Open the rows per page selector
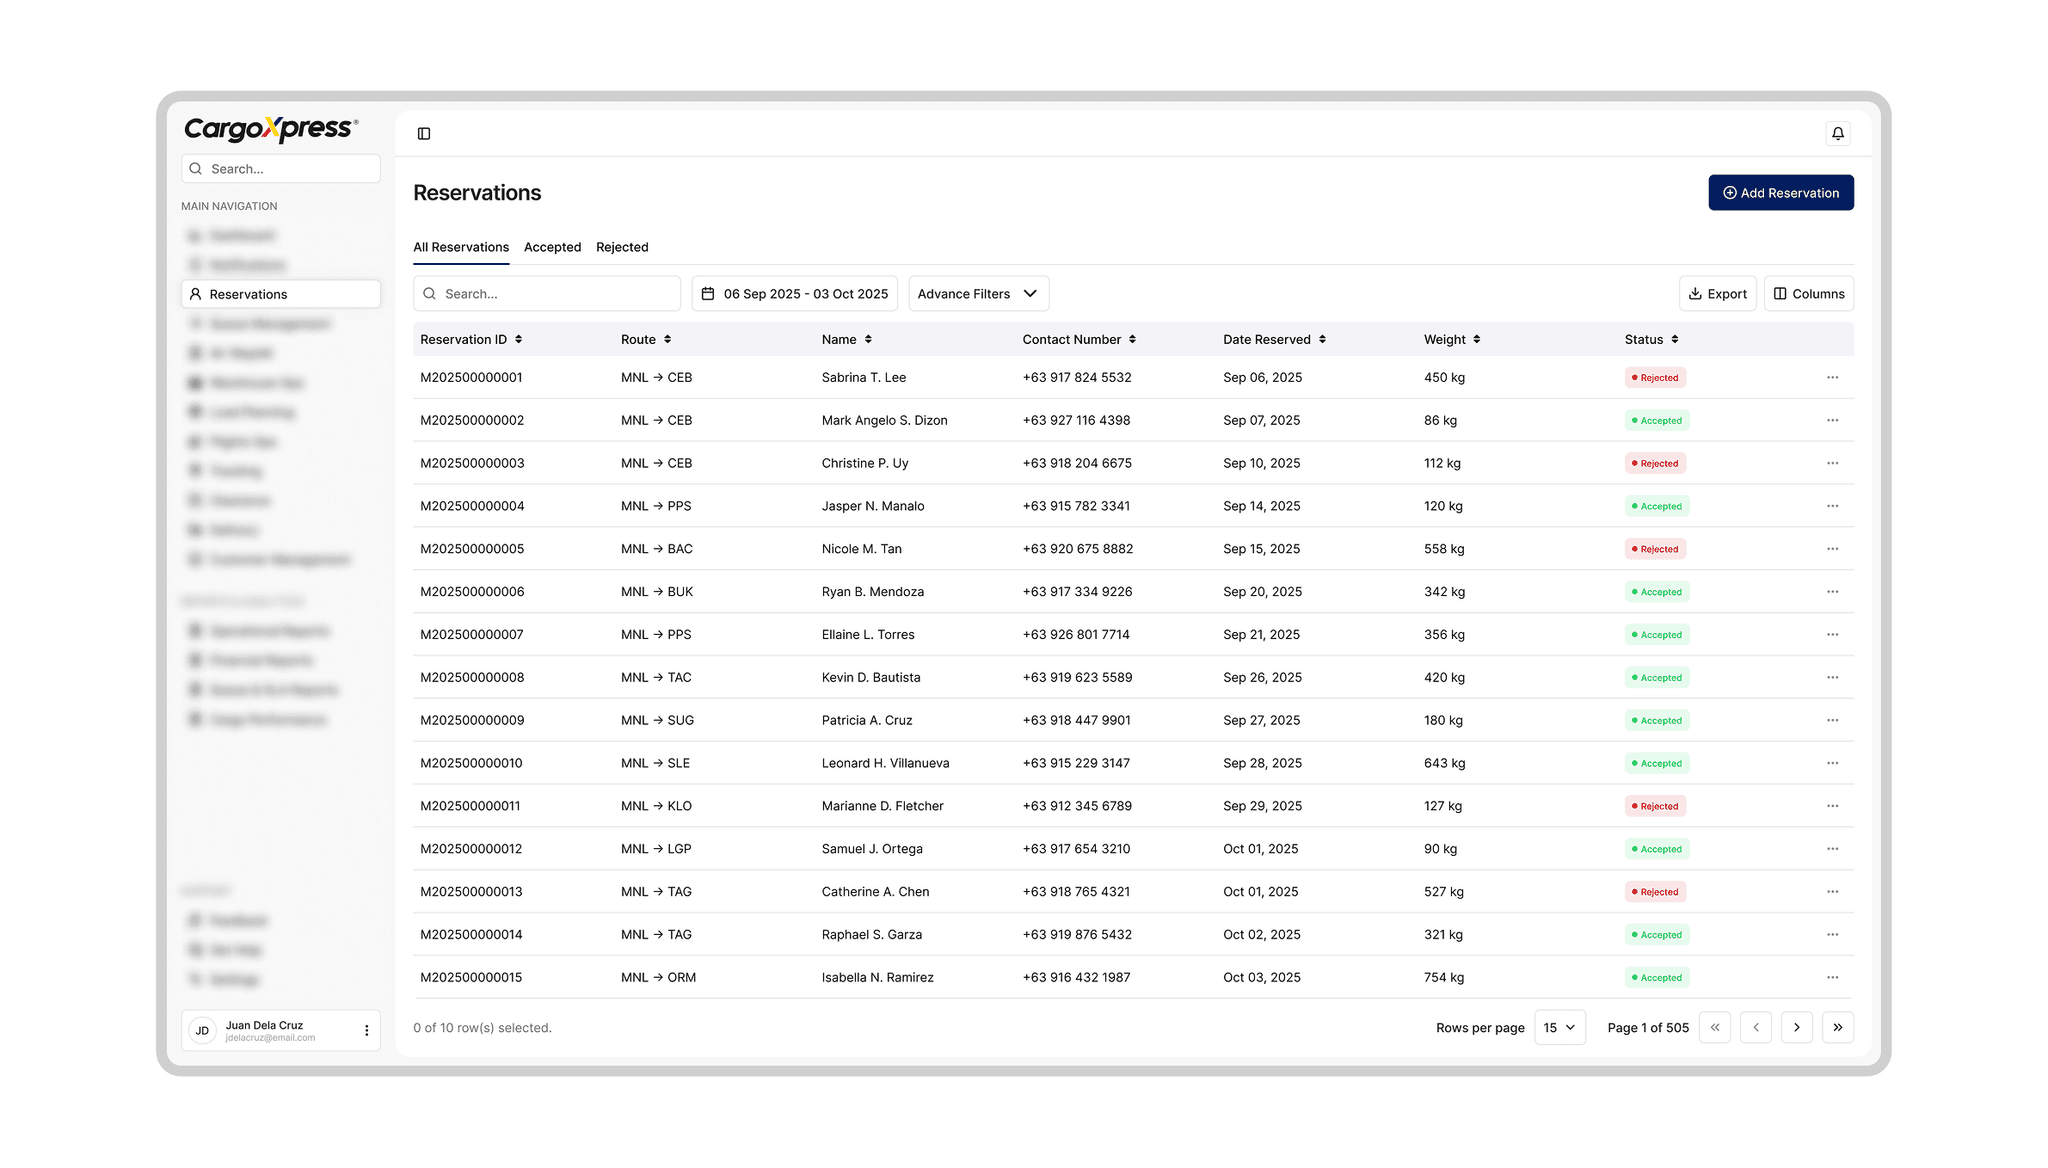Viewport: 2048px width, 1168px height. [x=1559, y=1027]
